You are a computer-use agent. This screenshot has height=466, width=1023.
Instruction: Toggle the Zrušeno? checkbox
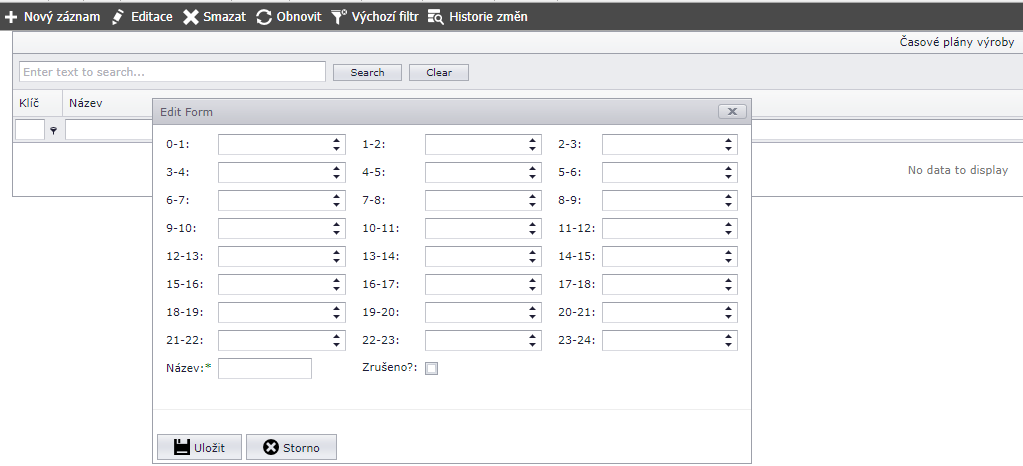[432, 368]
